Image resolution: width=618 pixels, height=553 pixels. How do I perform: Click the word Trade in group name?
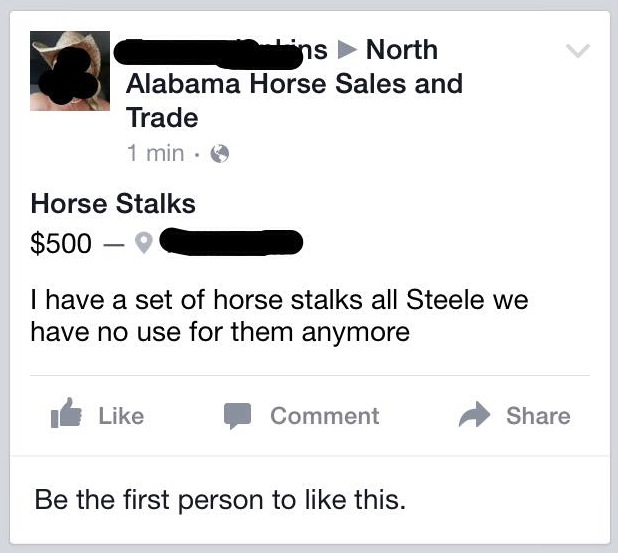(x=162, y=117)
